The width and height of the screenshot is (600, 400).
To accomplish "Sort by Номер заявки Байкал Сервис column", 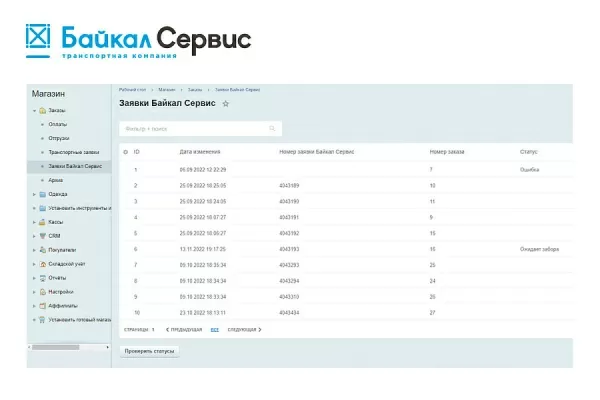I will (x=316, y=152).
